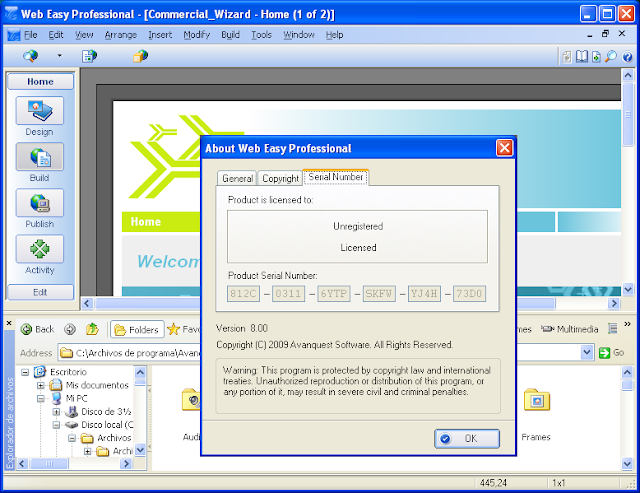Expand the Disco de 3½ tree node
Viewport: 640px width, 493px height.
[56, 412]
